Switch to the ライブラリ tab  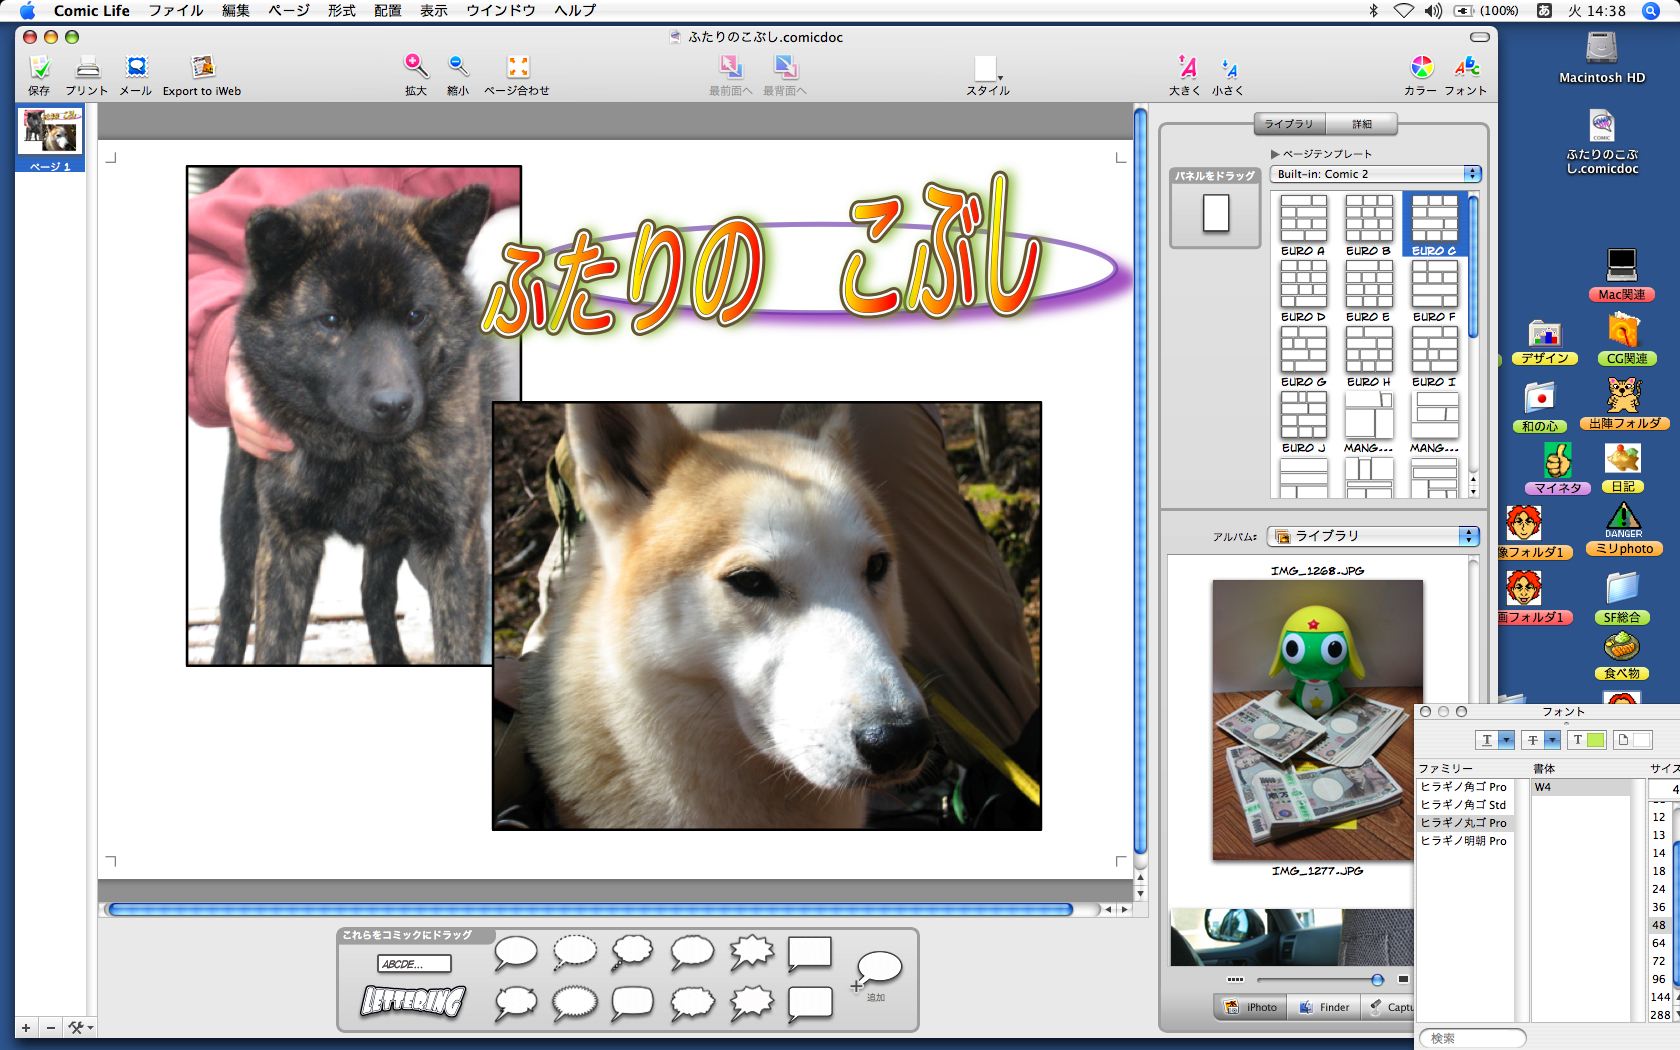click(x=1289, y=124)
